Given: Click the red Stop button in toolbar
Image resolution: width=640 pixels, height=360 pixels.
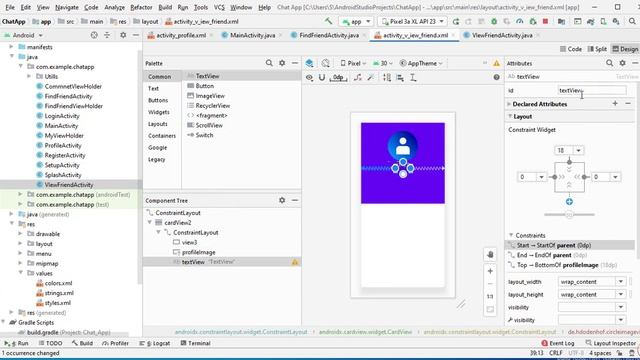Looking at the screenshot, I should pos(545,21).
